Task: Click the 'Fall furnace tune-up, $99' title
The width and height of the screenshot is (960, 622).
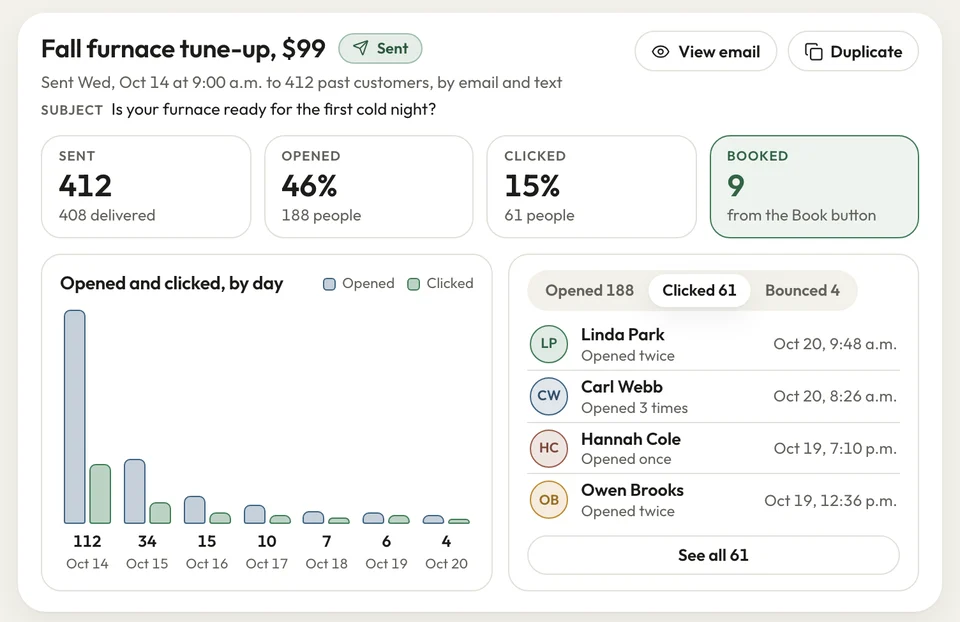Action: (x=183, y=49)
